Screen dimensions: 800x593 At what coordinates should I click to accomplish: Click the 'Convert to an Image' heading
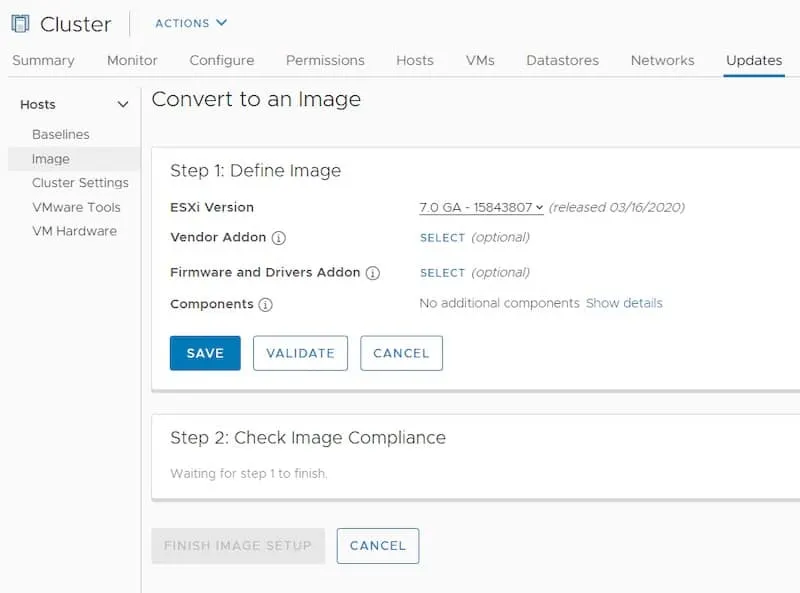click(x=256, y=99)
